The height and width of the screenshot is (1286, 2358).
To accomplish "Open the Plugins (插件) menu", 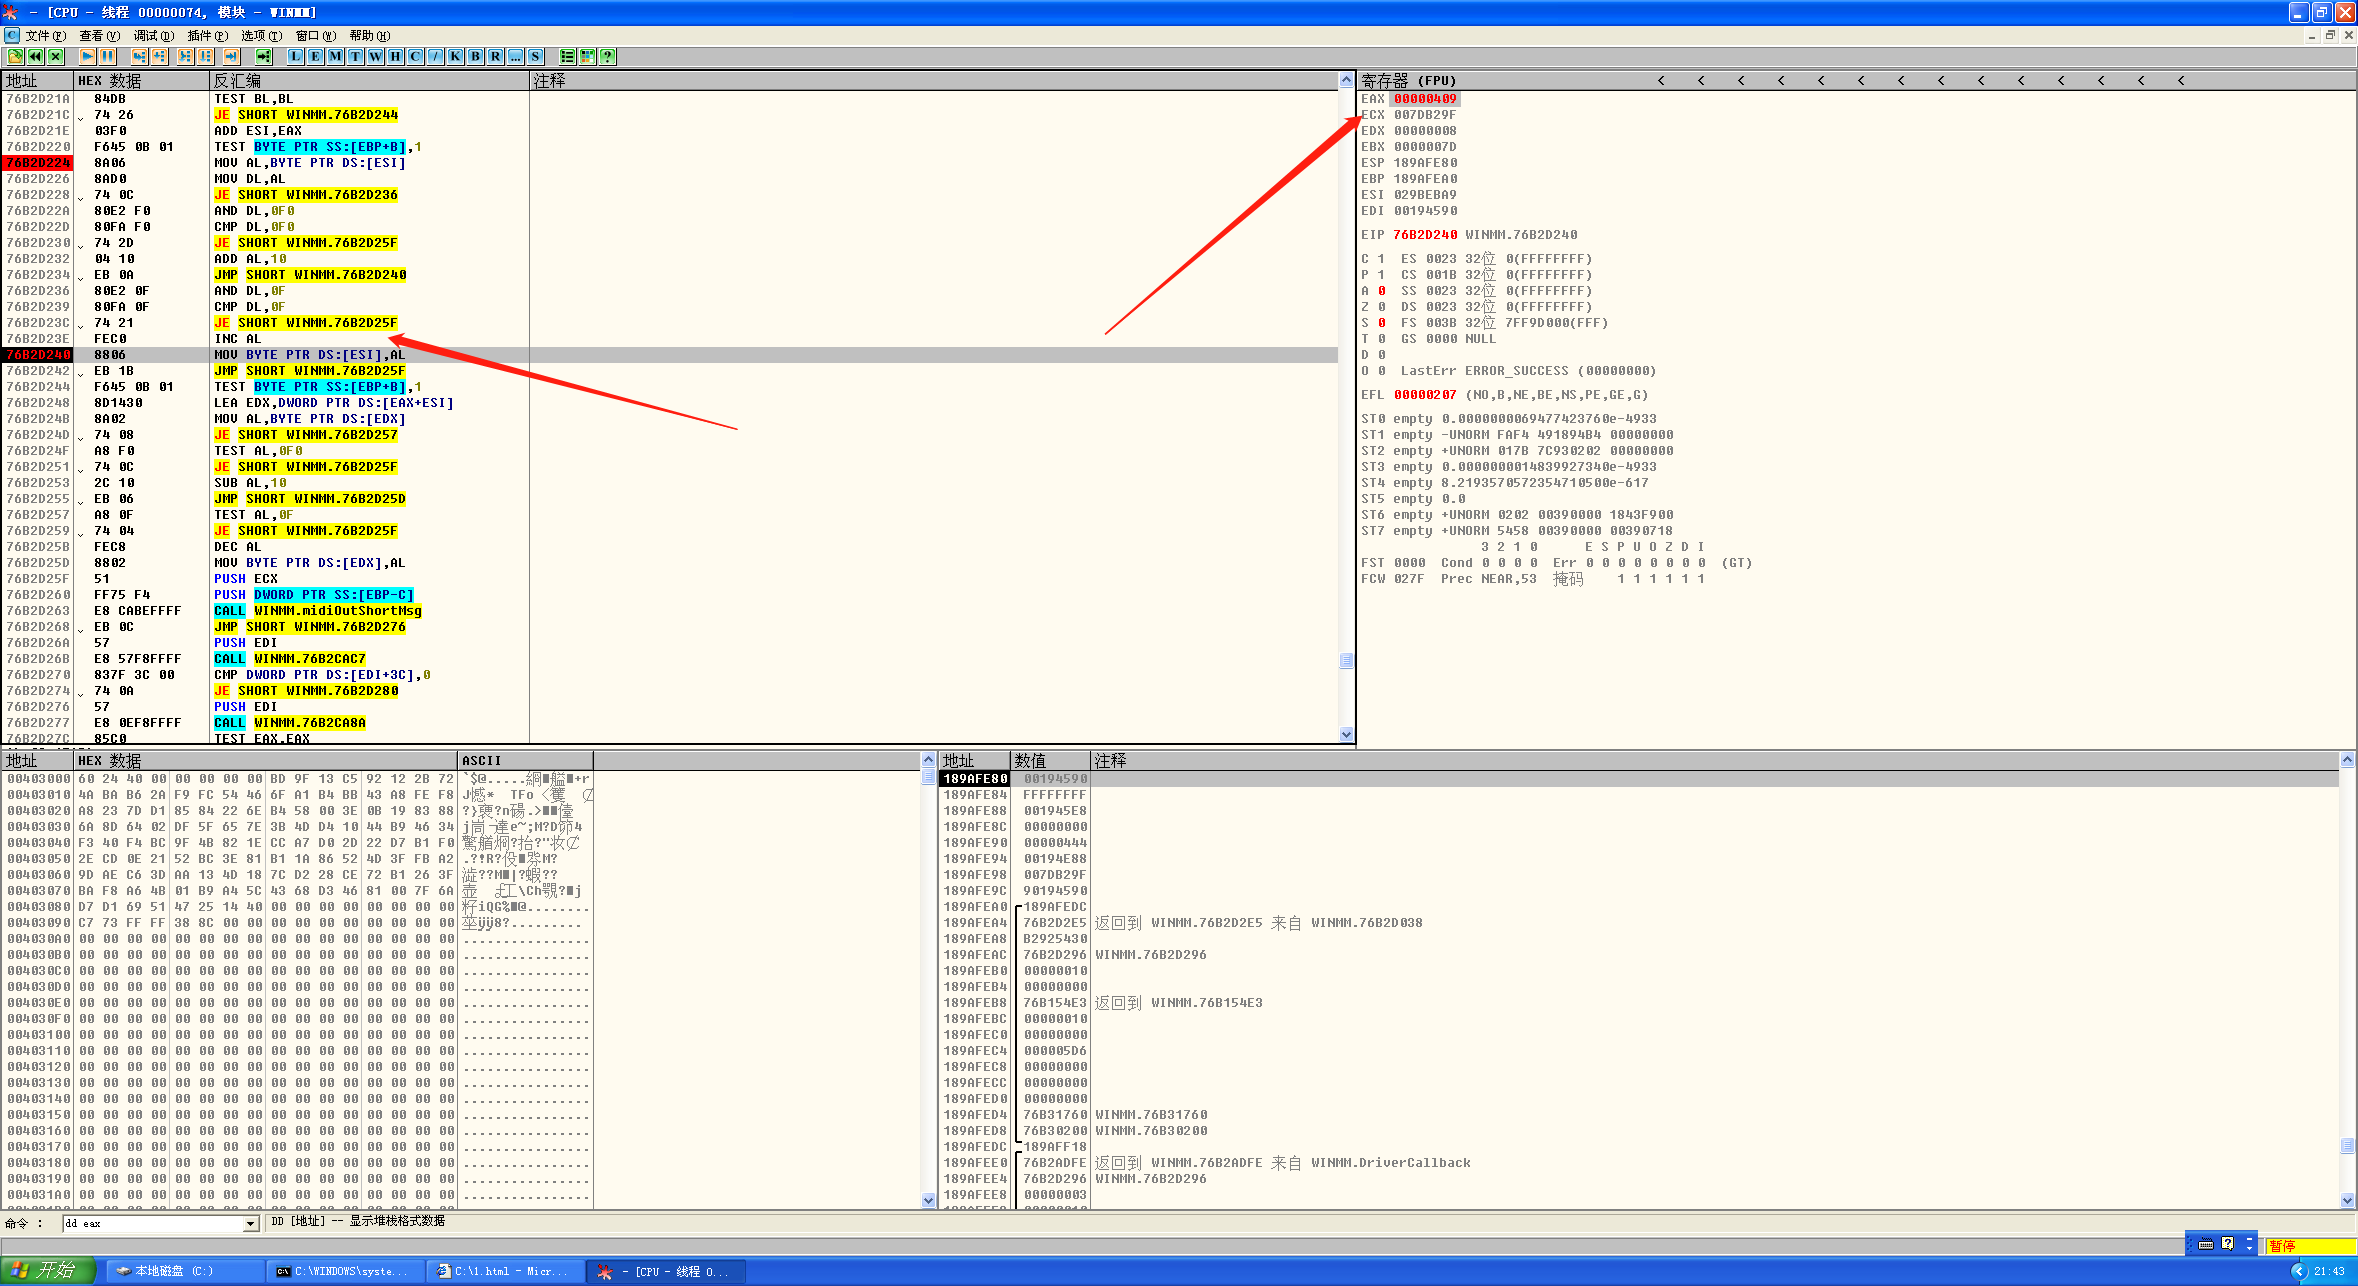I will tap(207, 36).
